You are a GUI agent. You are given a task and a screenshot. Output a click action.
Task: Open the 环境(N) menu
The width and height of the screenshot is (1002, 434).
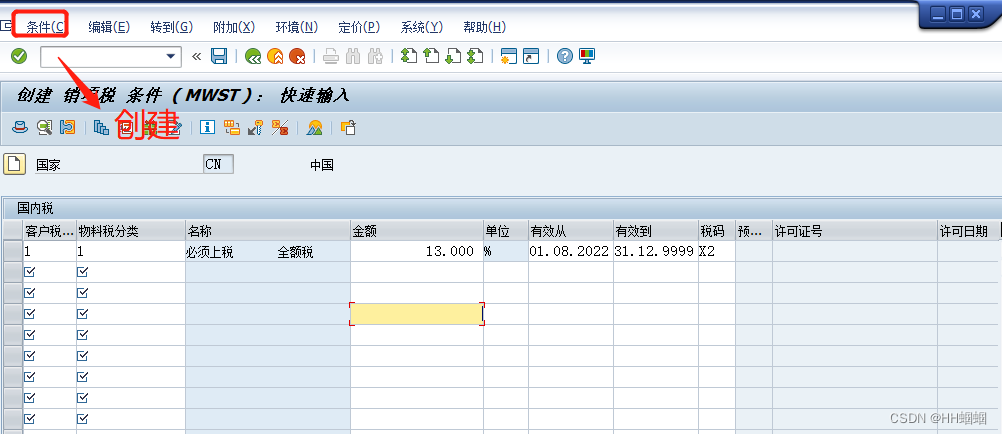tap(297, 27)
